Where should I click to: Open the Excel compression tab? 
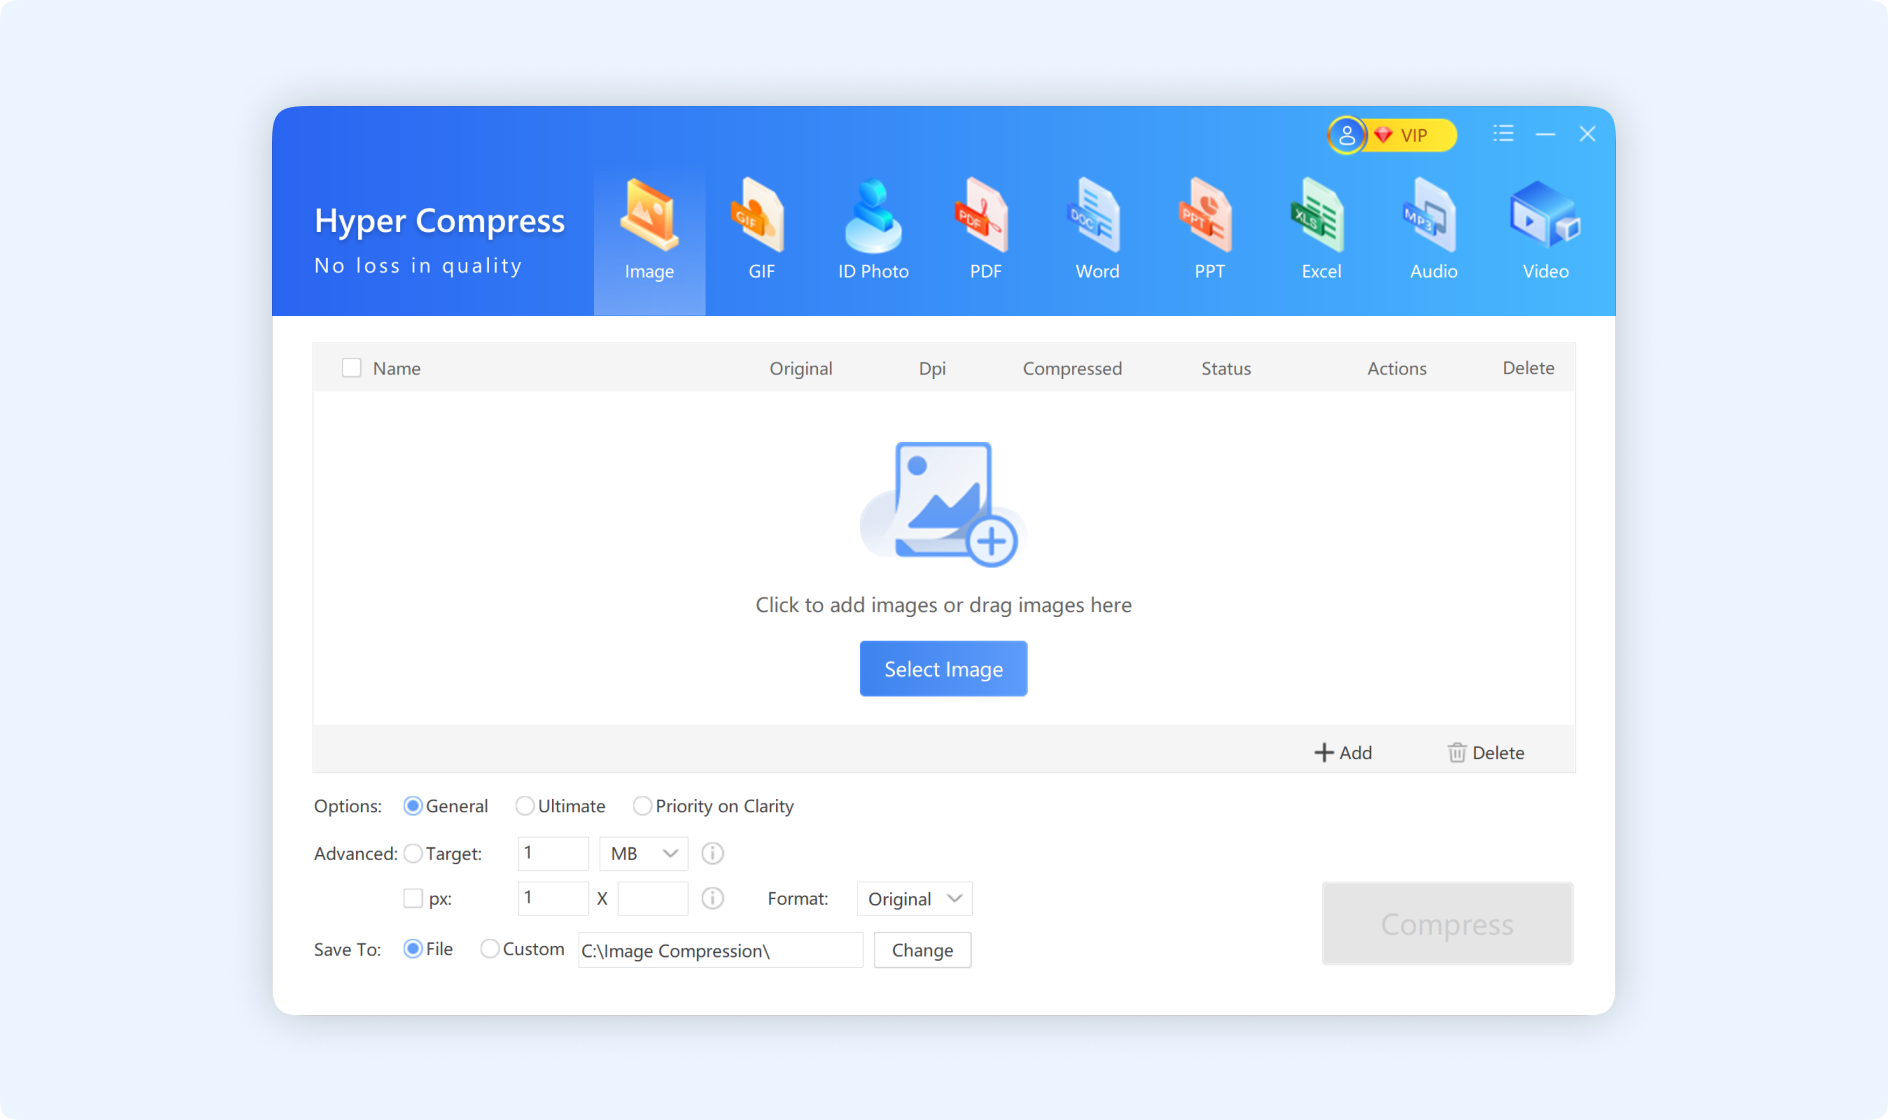click(x=1321, y=232)
